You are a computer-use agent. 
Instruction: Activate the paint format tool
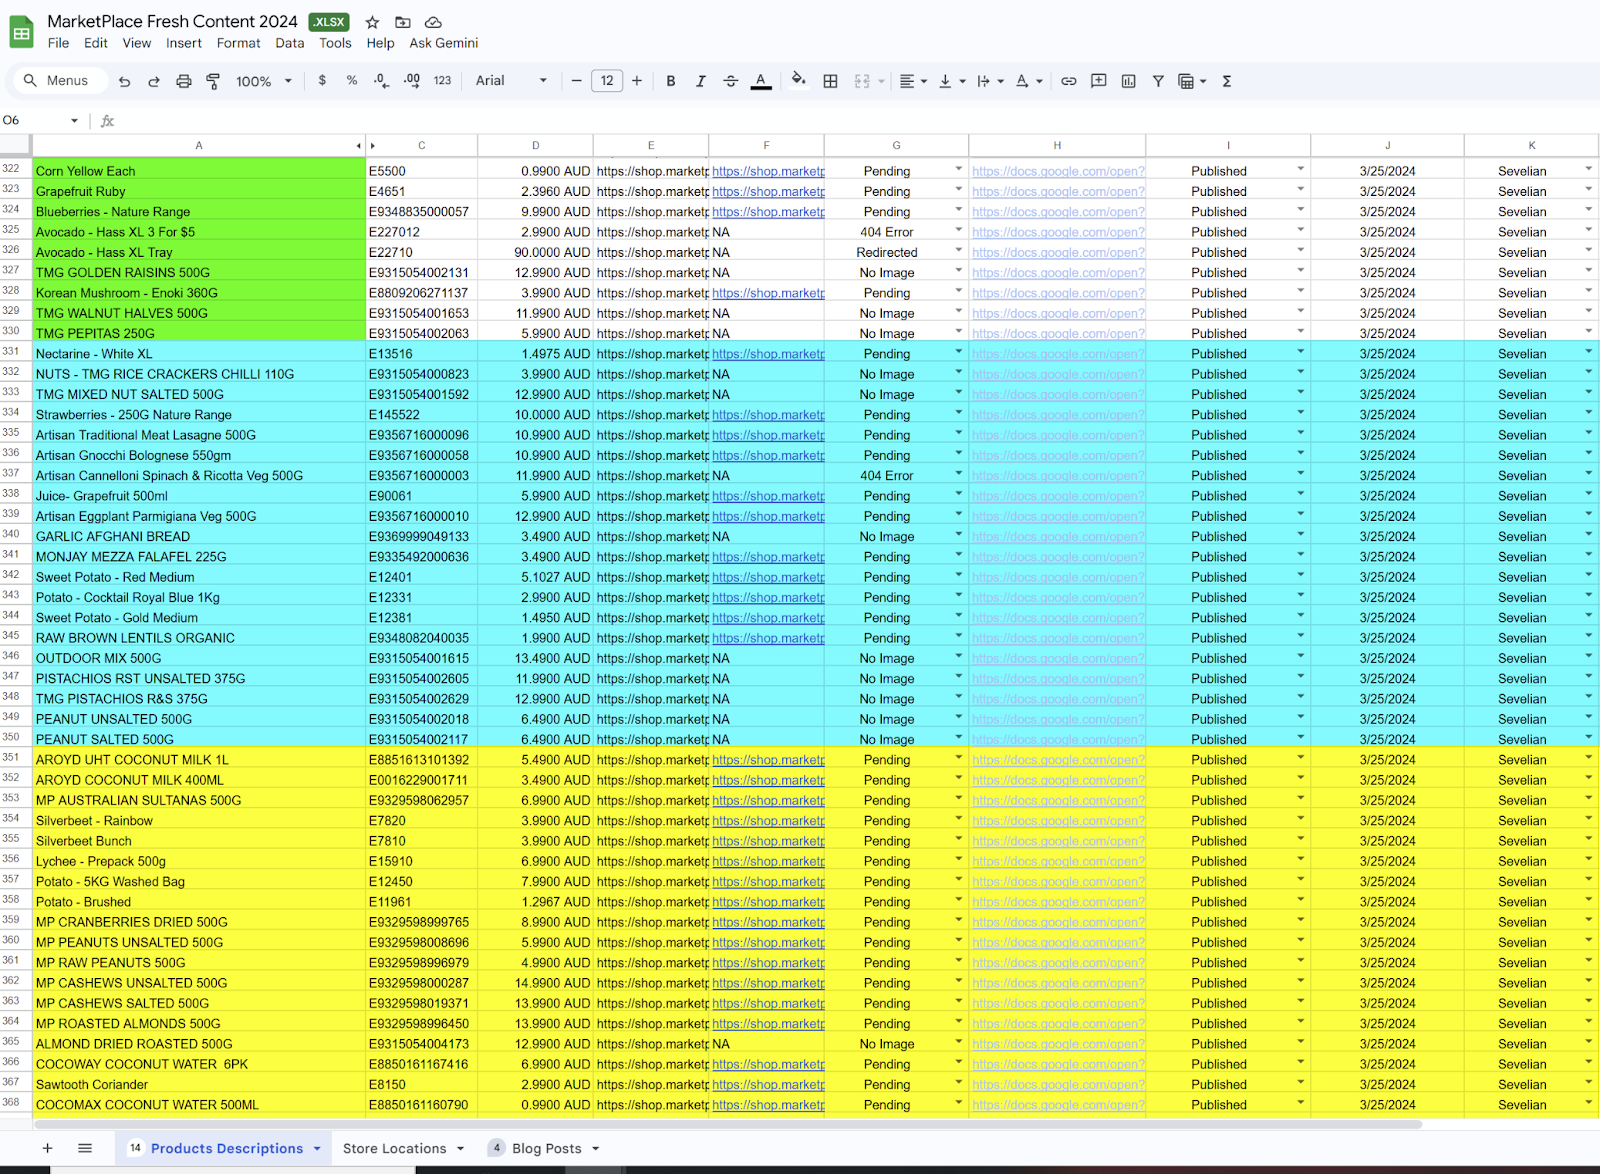tap(213, 81)
